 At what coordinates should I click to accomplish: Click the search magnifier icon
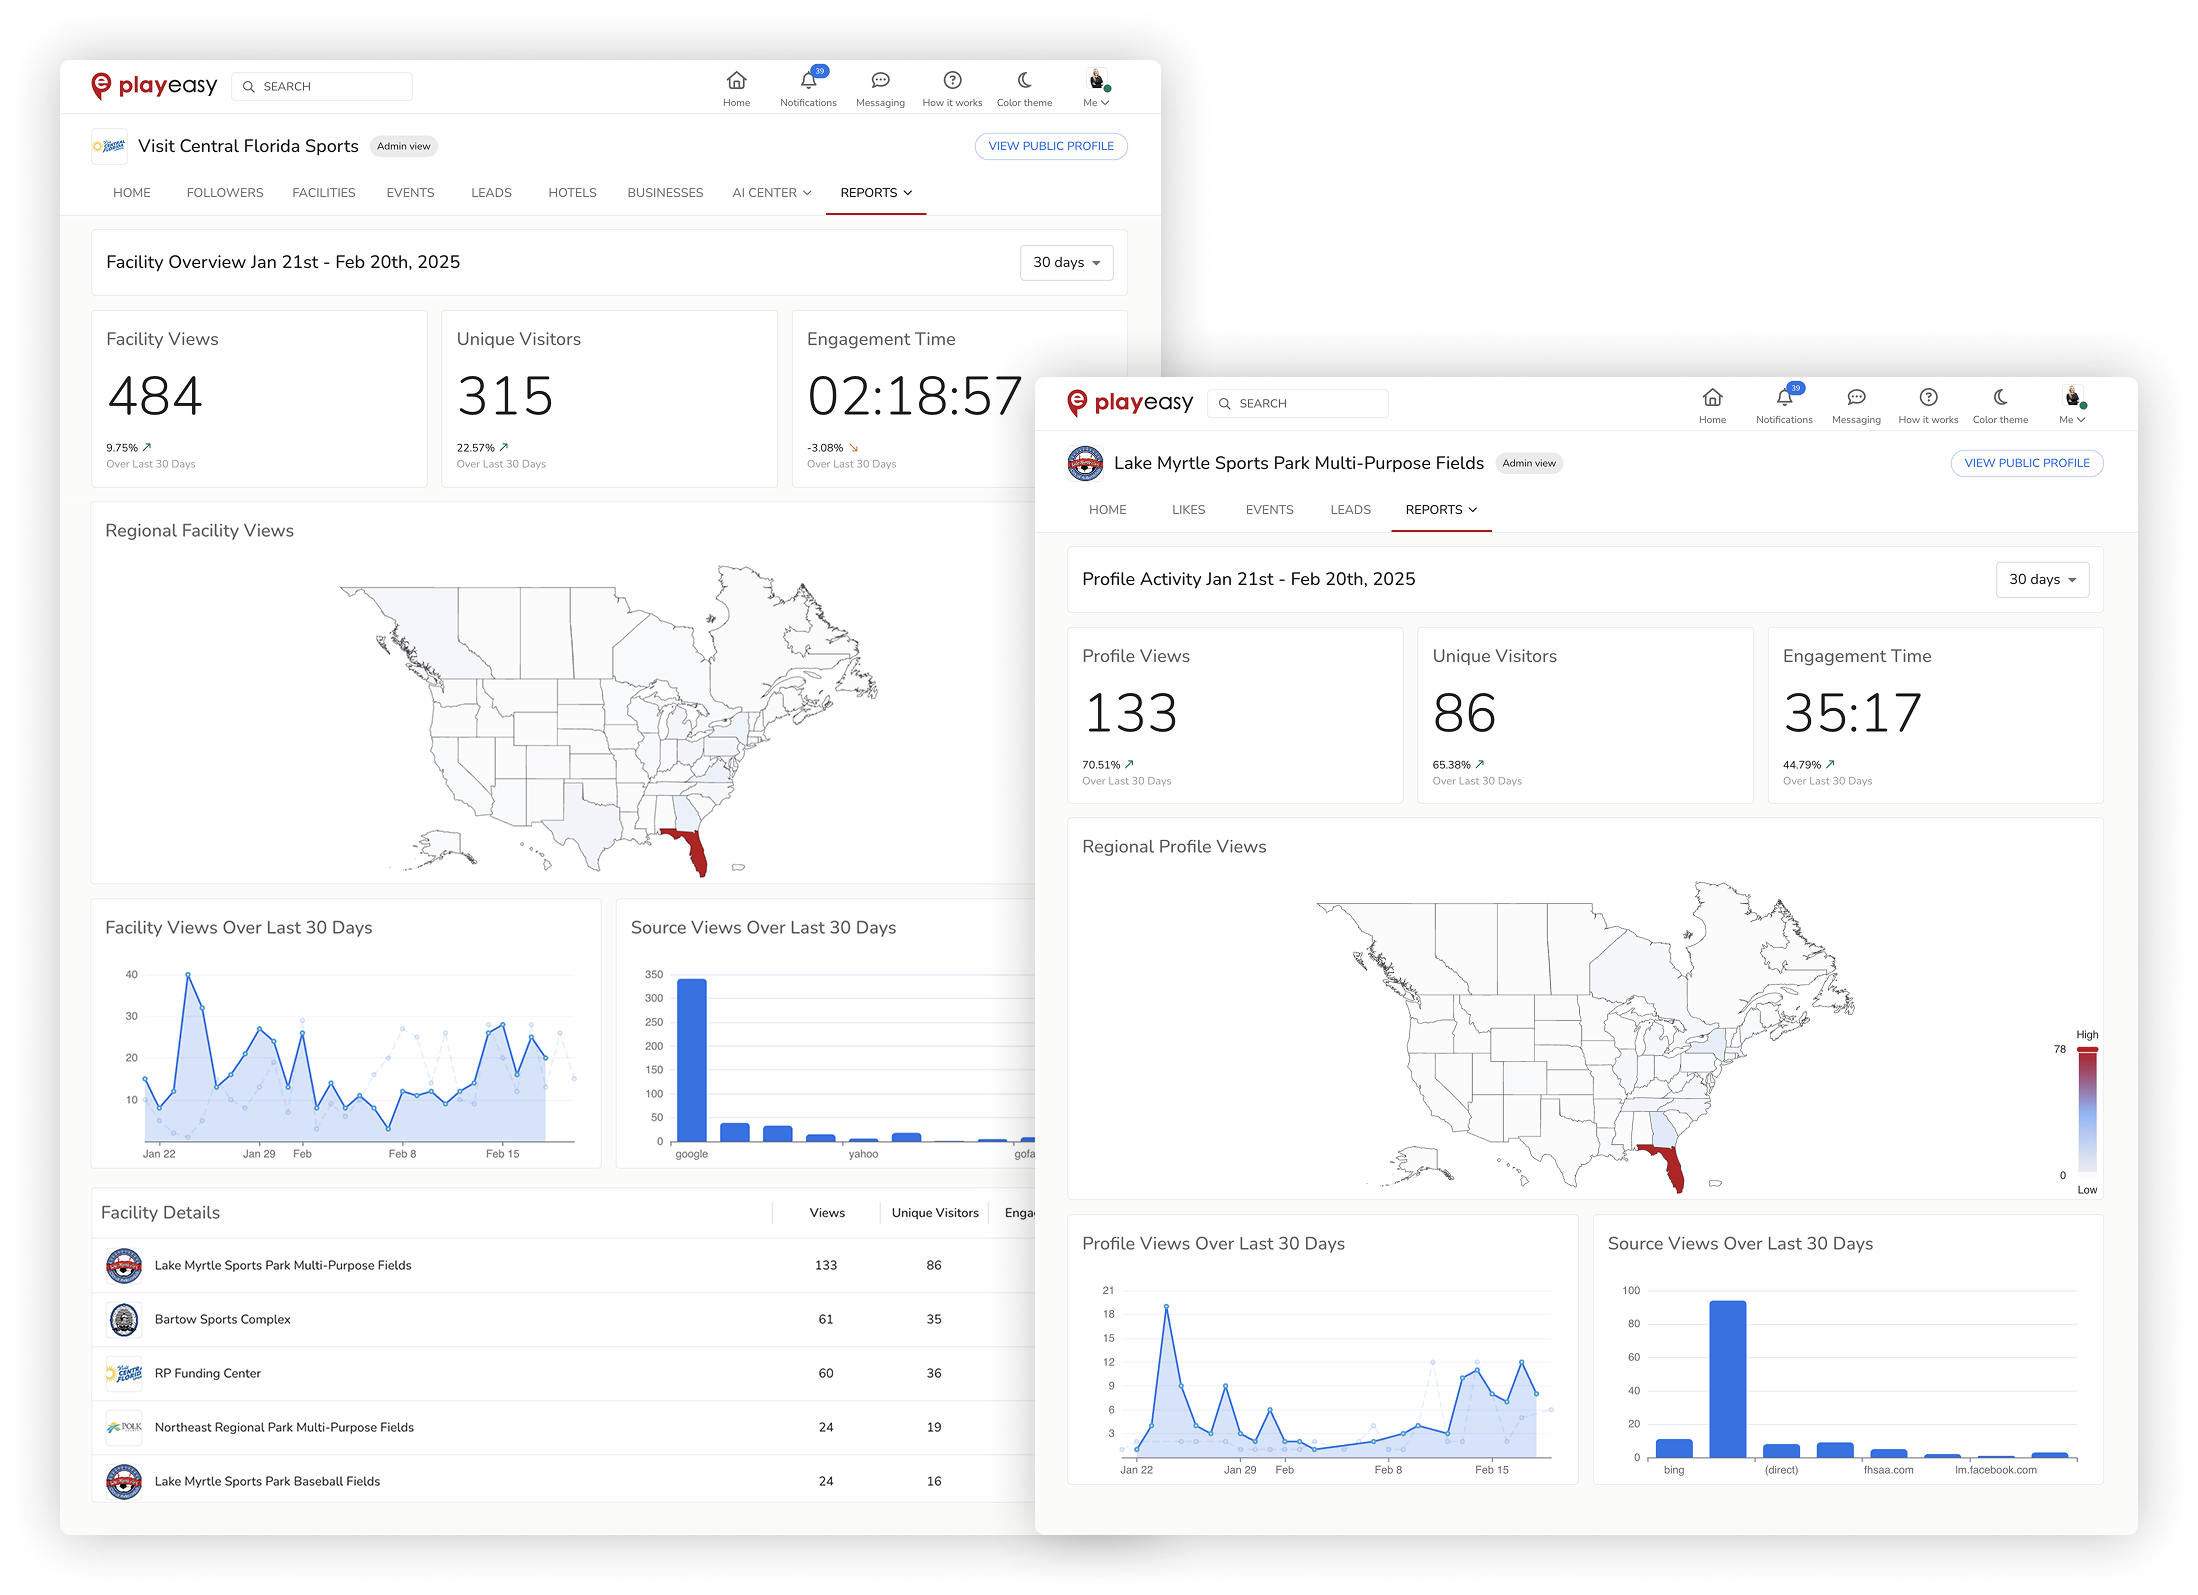[249, 87]
